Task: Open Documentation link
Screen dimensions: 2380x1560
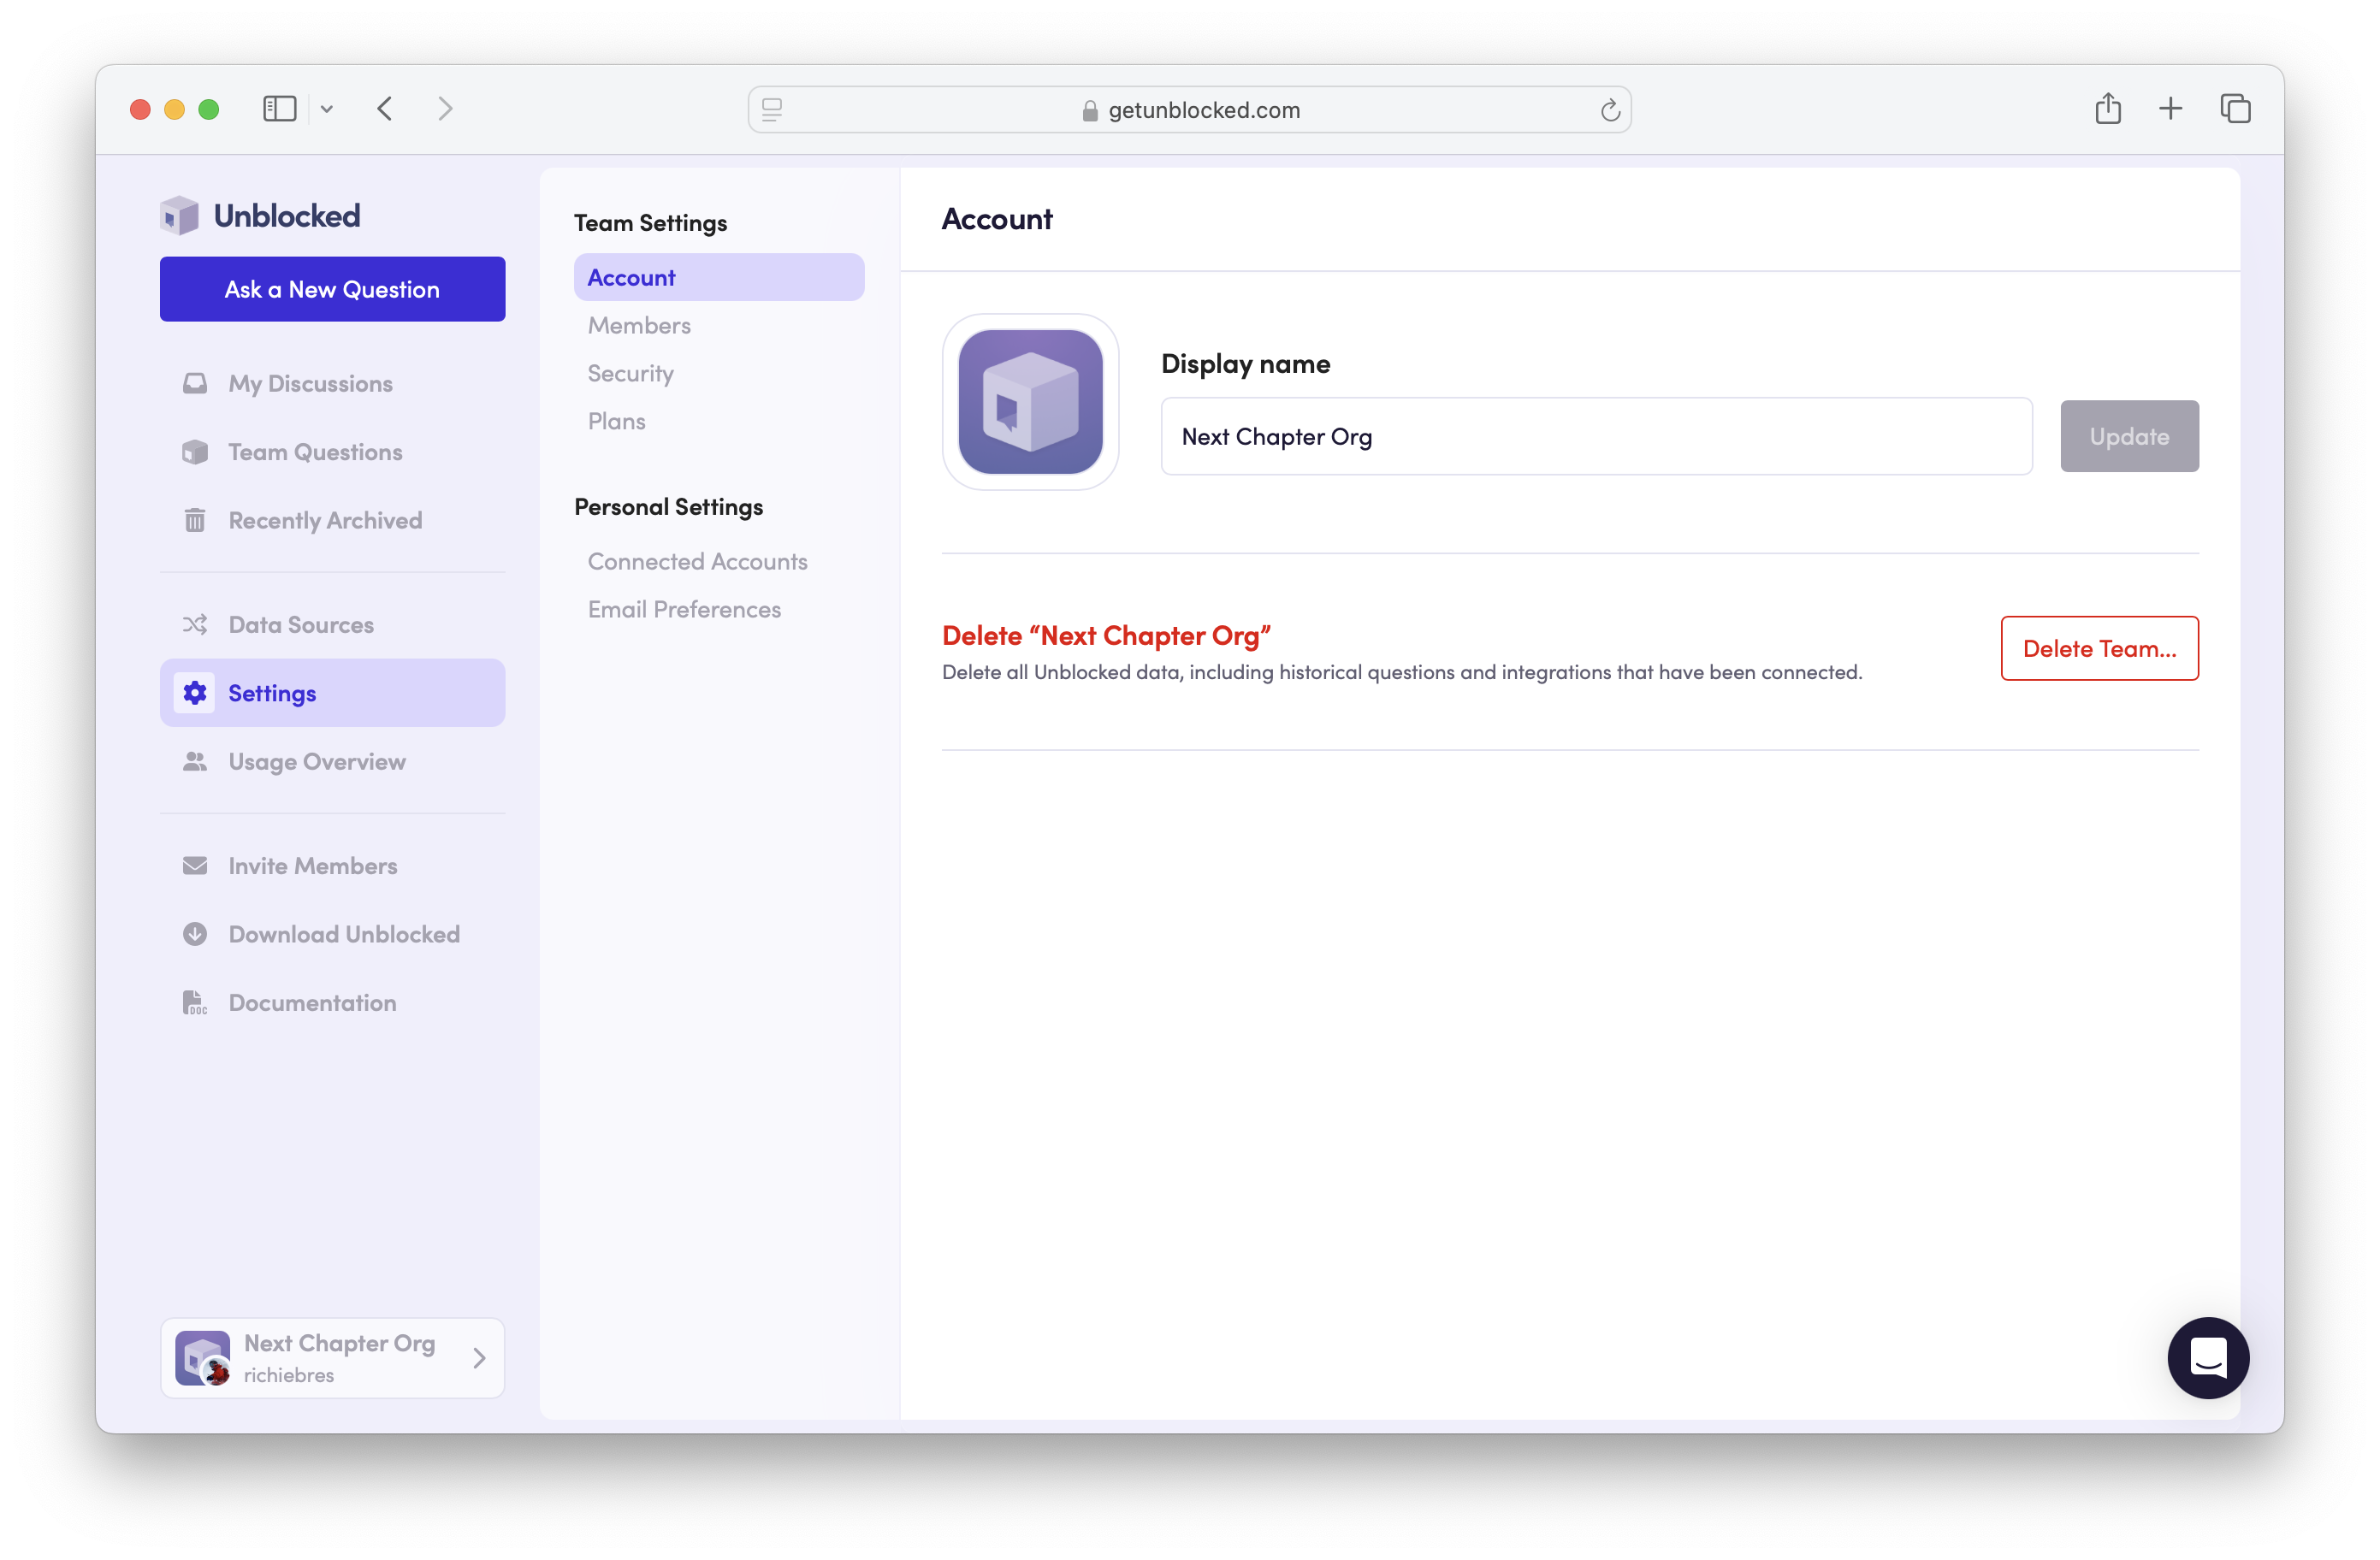Action: (333, 1003)
